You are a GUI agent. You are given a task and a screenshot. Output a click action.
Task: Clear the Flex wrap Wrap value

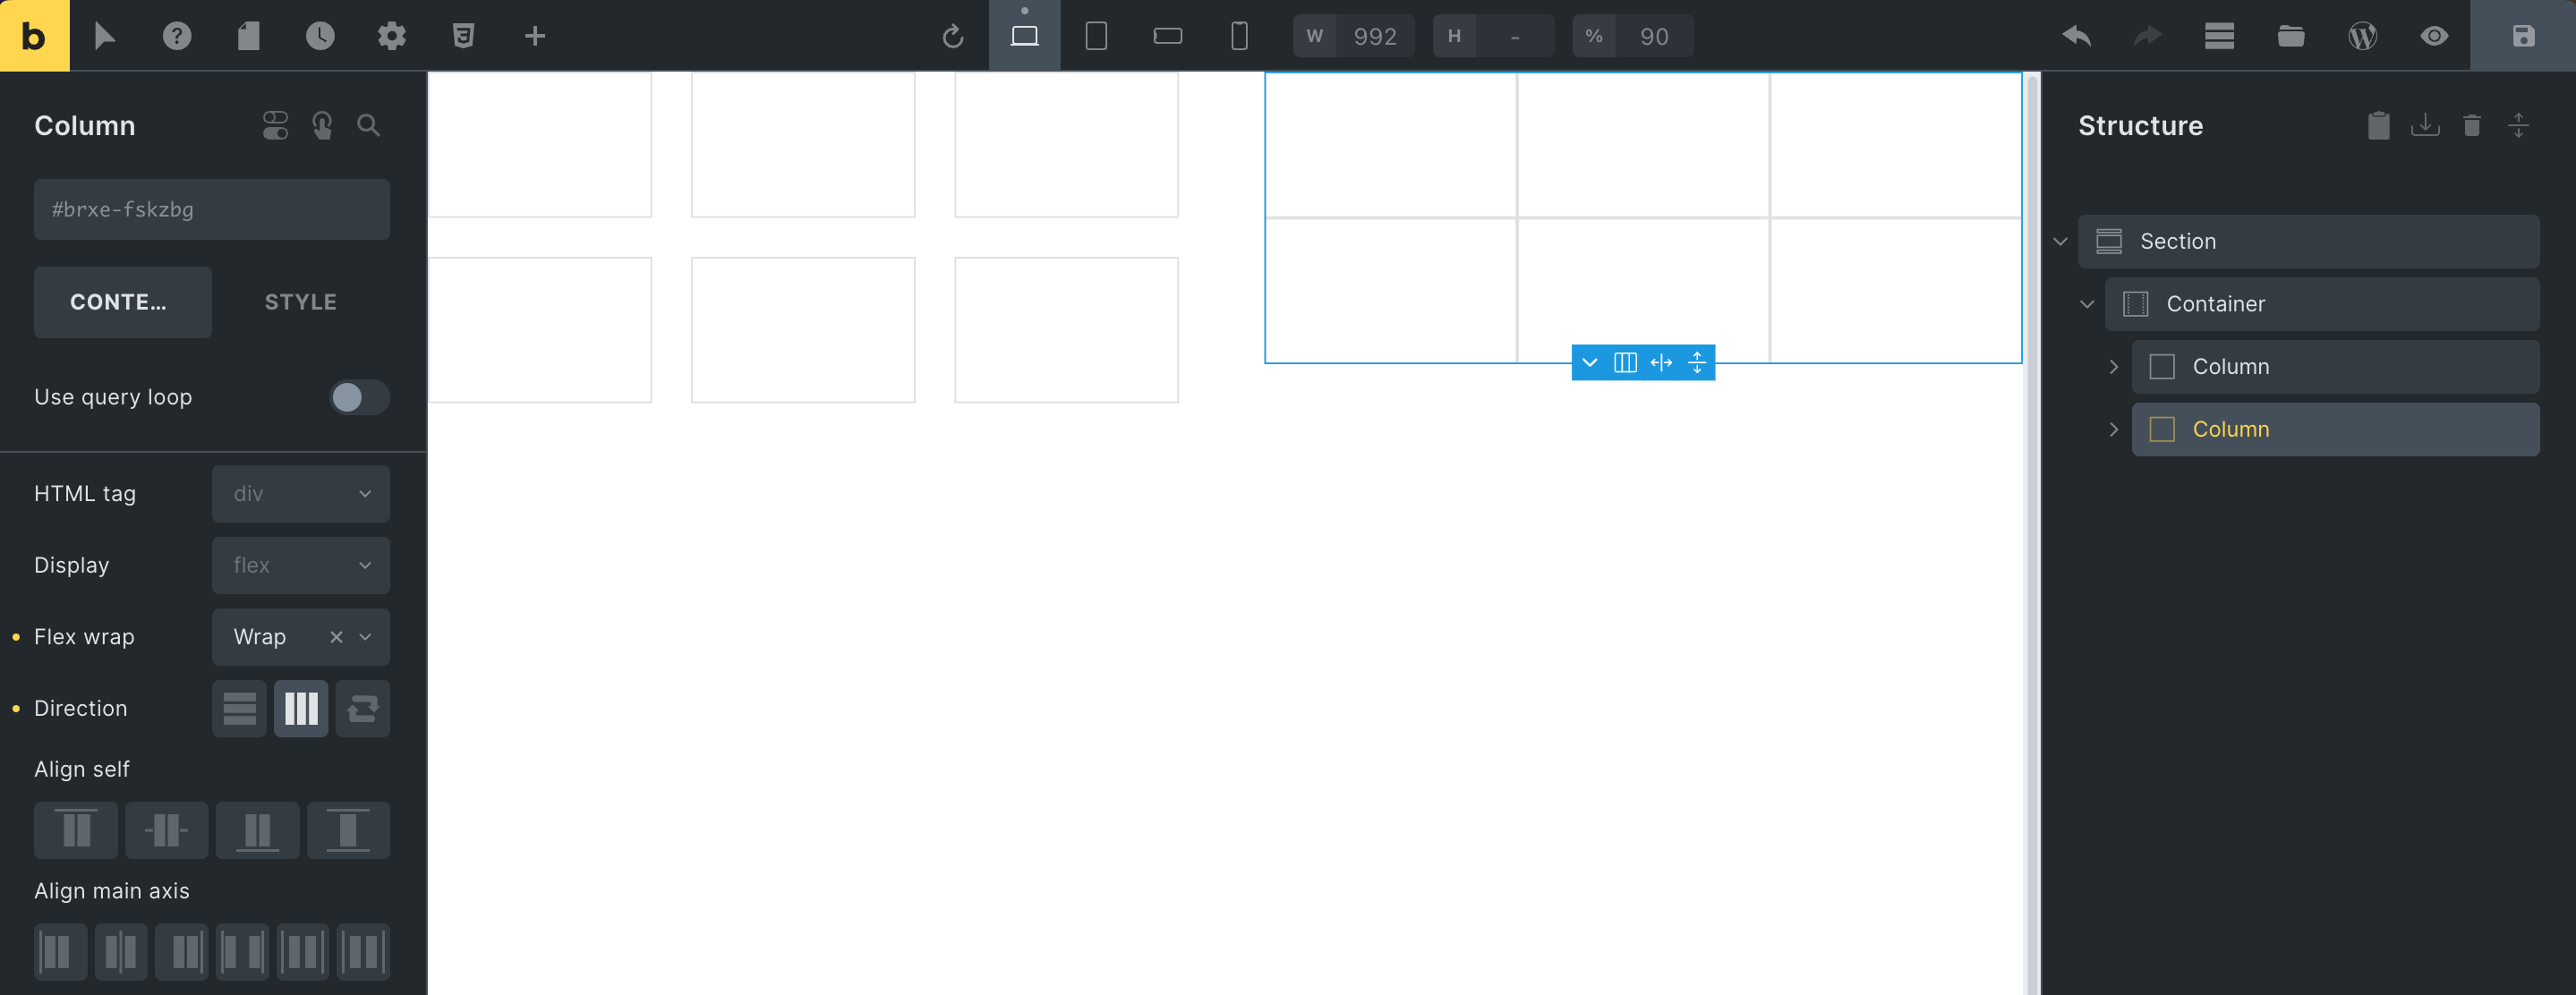coord(337,637)
